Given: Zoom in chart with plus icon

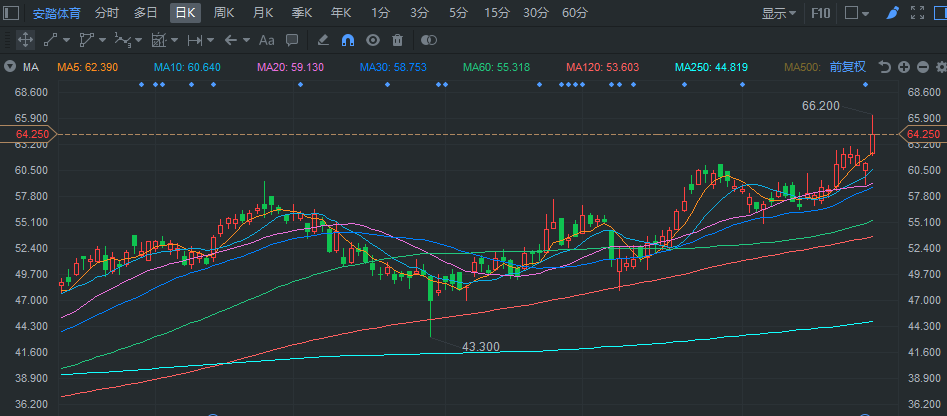Looking at the screenshot, I should click(x=904, y=67).
